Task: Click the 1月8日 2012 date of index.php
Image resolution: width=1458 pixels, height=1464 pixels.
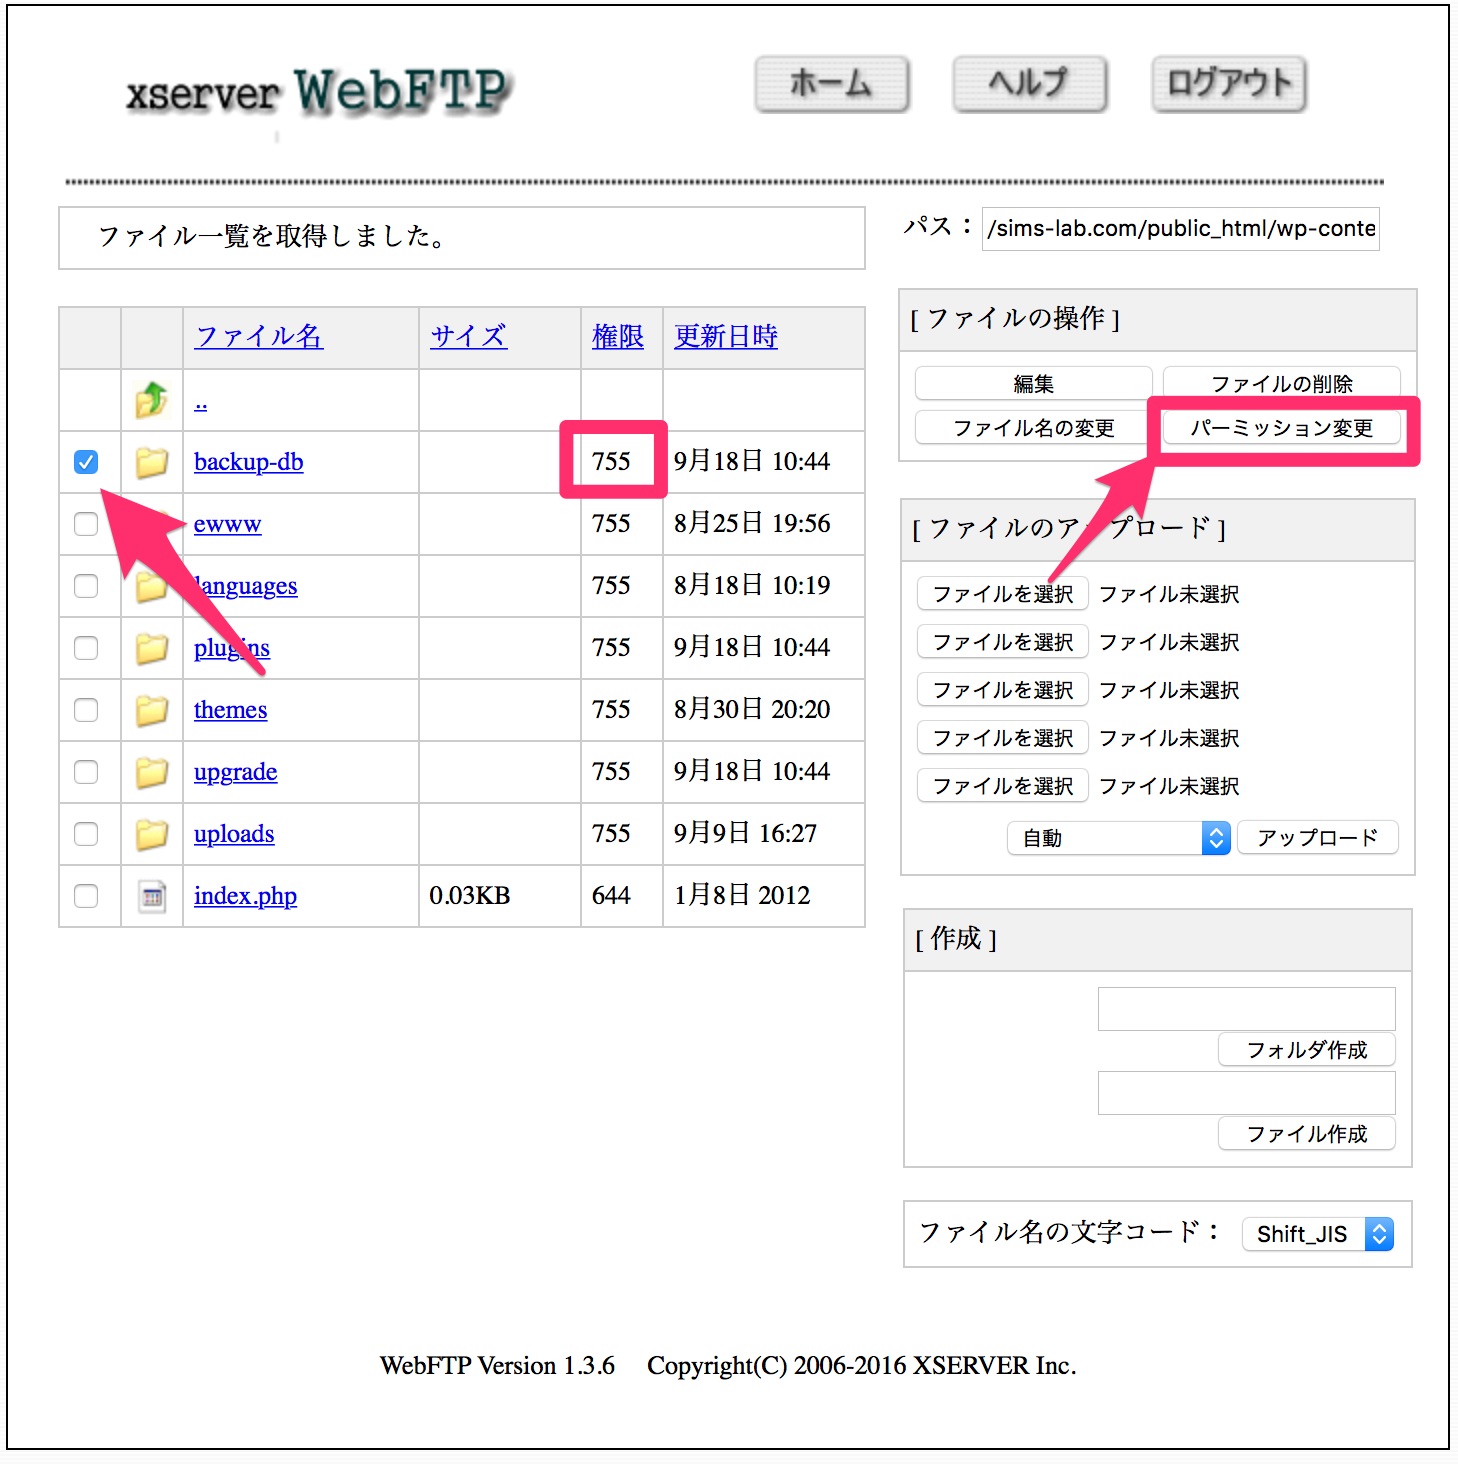Action: (742, 896)
